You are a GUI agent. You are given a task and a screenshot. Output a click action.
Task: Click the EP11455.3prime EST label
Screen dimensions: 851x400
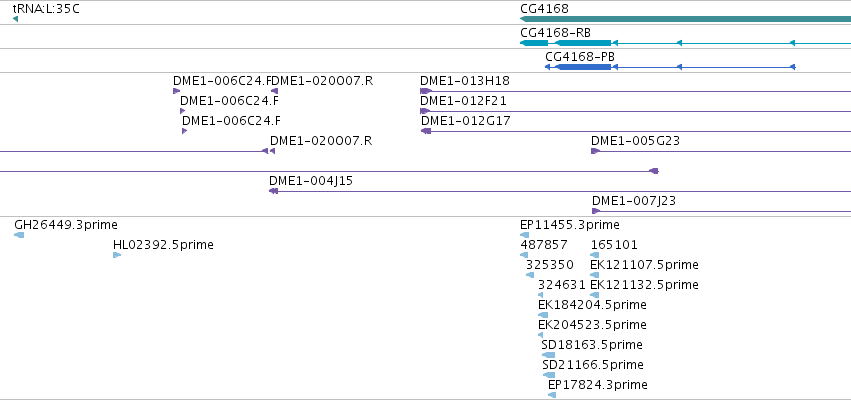[570, 225]
